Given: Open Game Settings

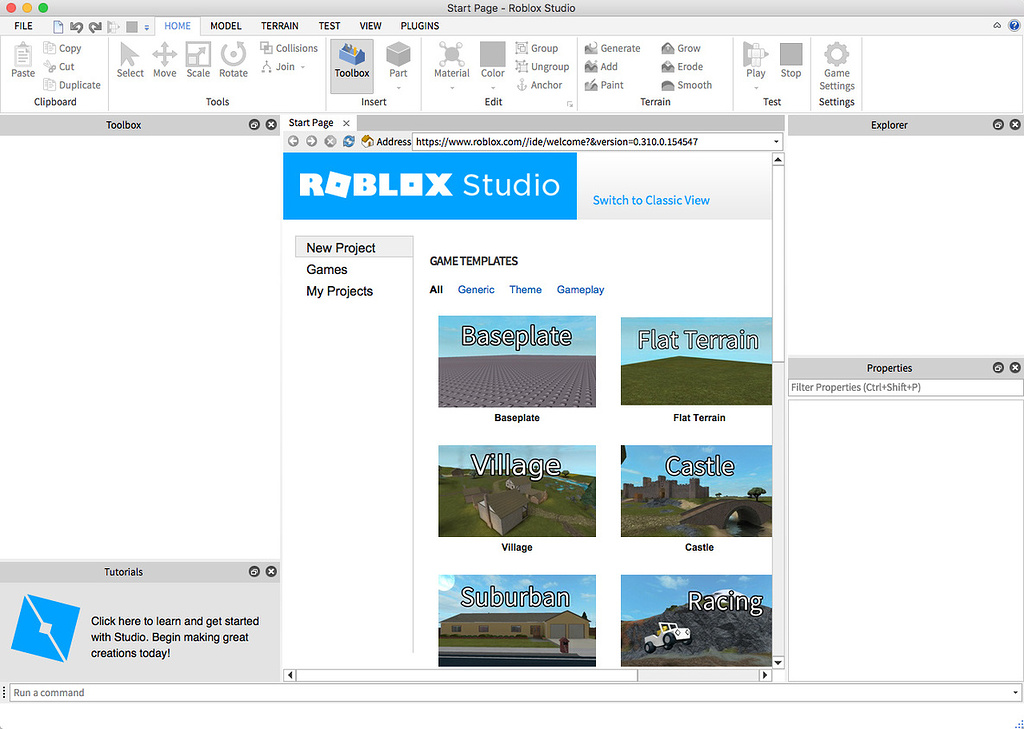Looking at the screenshot, I should point(836,60).
